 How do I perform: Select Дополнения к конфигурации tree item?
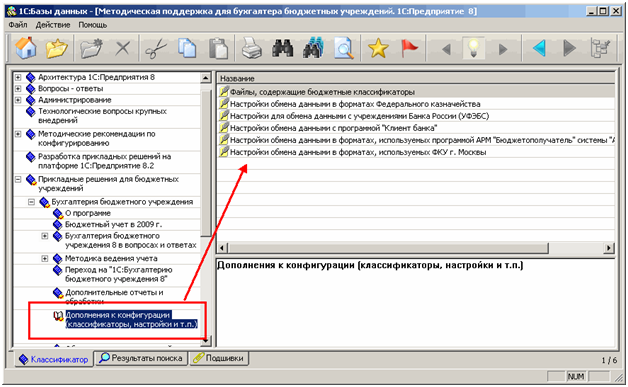(x=131, y=320)
